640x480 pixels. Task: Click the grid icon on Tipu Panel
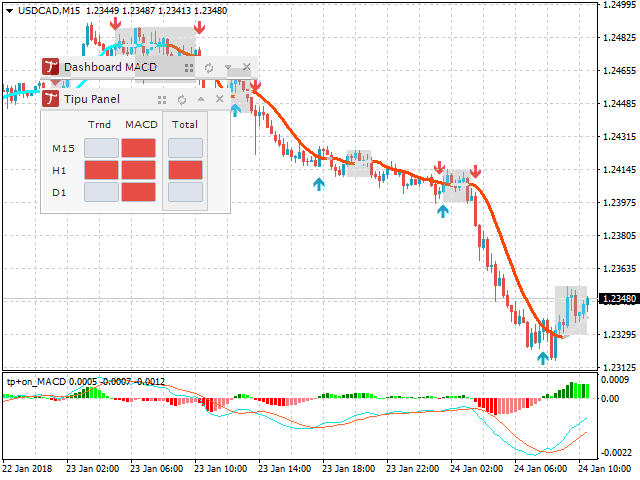[x=162, y=100]
